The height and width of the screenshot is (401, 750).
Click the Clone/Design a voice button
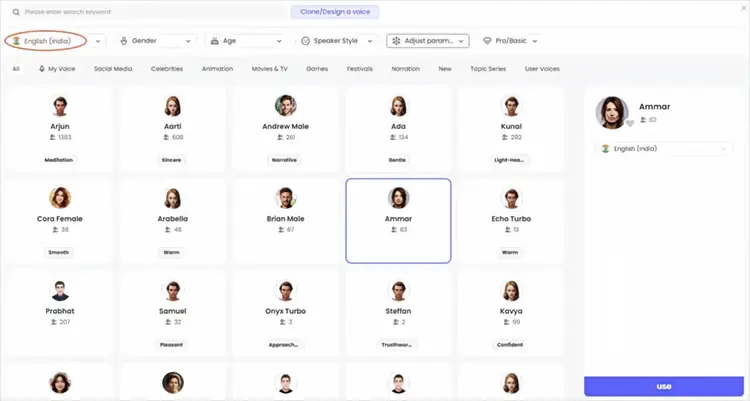(335, 12)
